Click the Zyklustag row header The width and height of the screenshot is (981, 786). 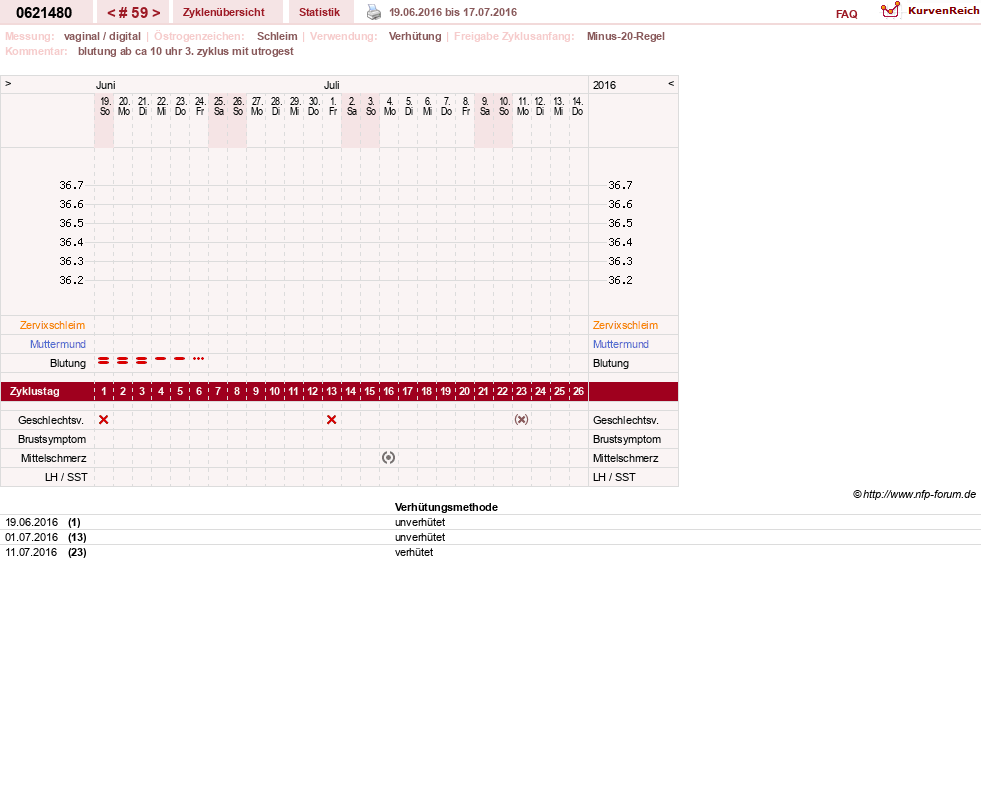pyautogui.click(x=34, y=391)
